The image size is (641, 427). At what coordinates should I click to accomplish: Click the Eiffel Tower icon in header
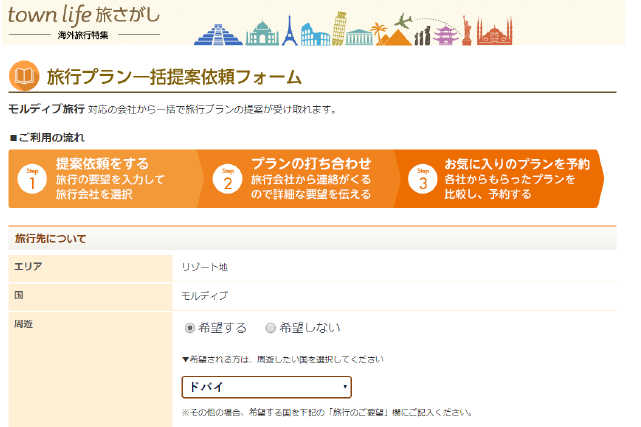click(291, 30)
